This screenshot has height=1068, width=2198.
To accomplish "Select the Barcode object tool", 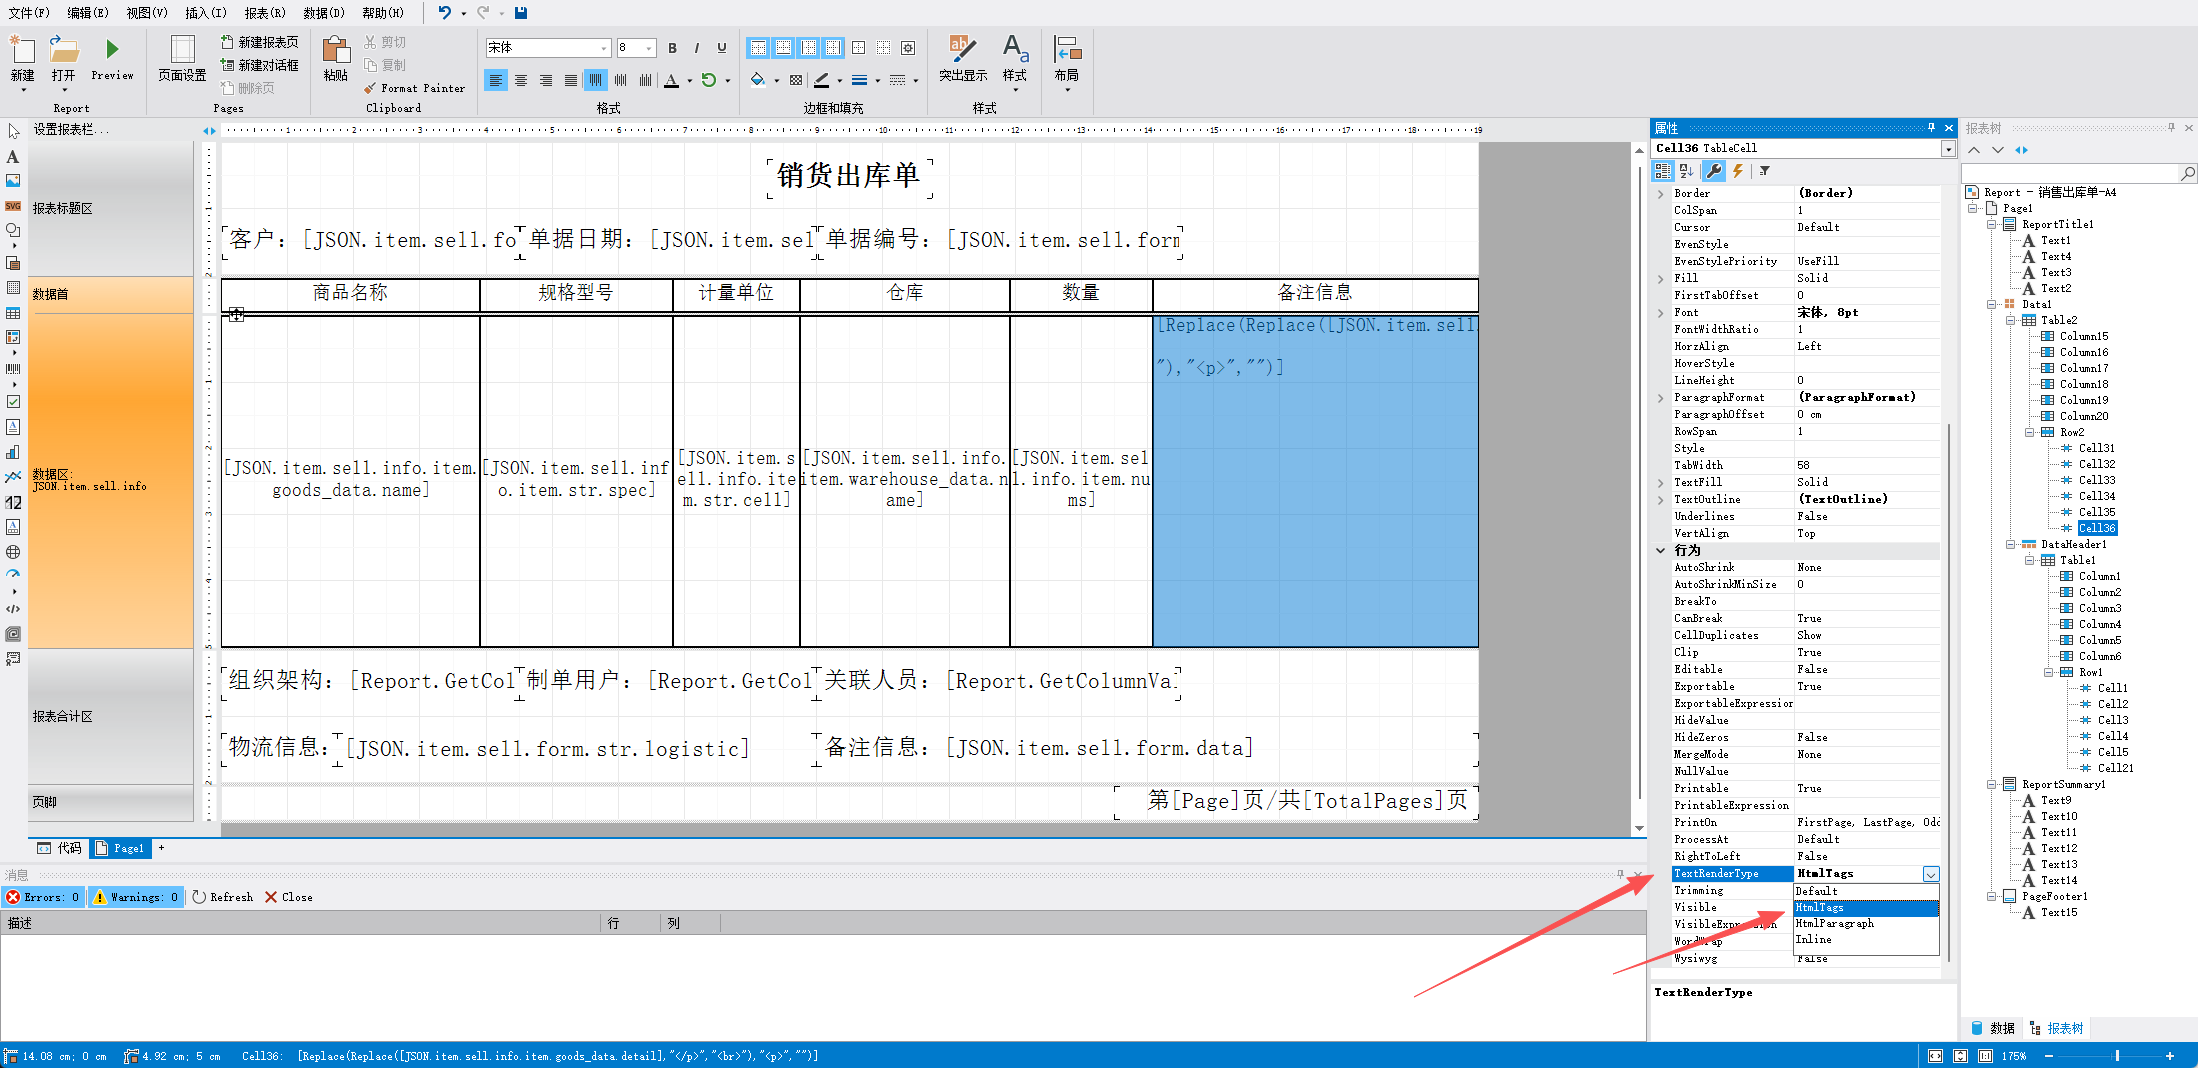I will (x=13, y=369).
